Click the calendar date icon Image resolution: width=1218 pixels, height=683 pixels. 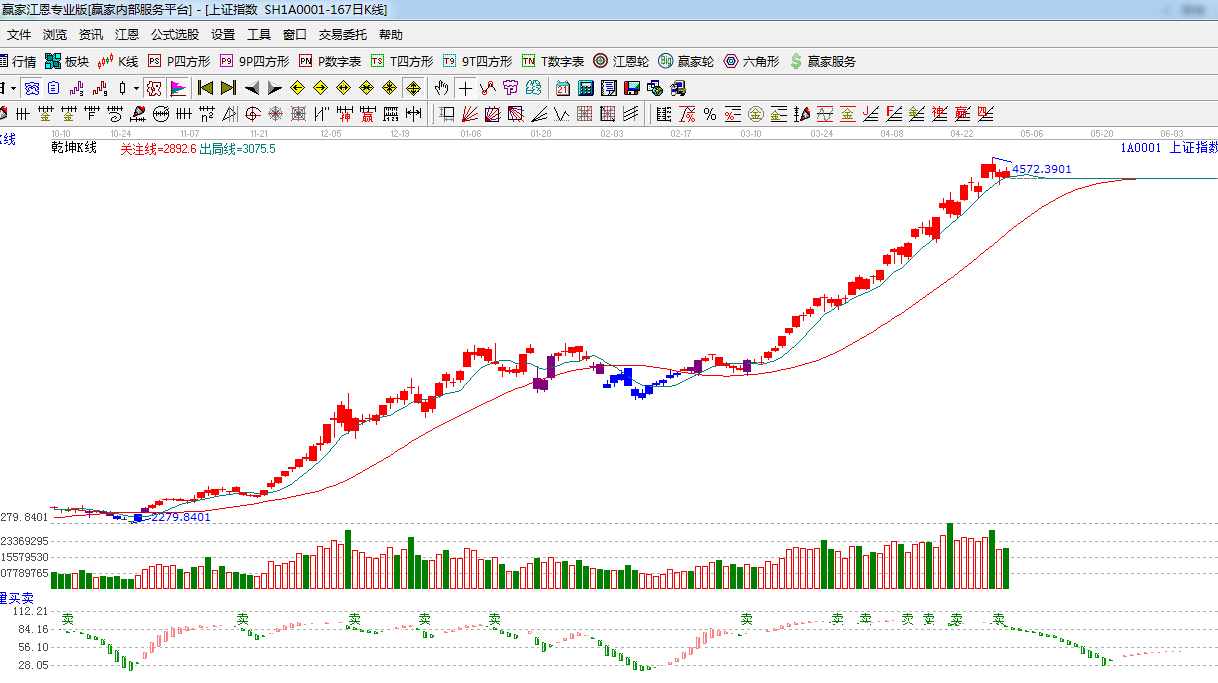(563, 88)
